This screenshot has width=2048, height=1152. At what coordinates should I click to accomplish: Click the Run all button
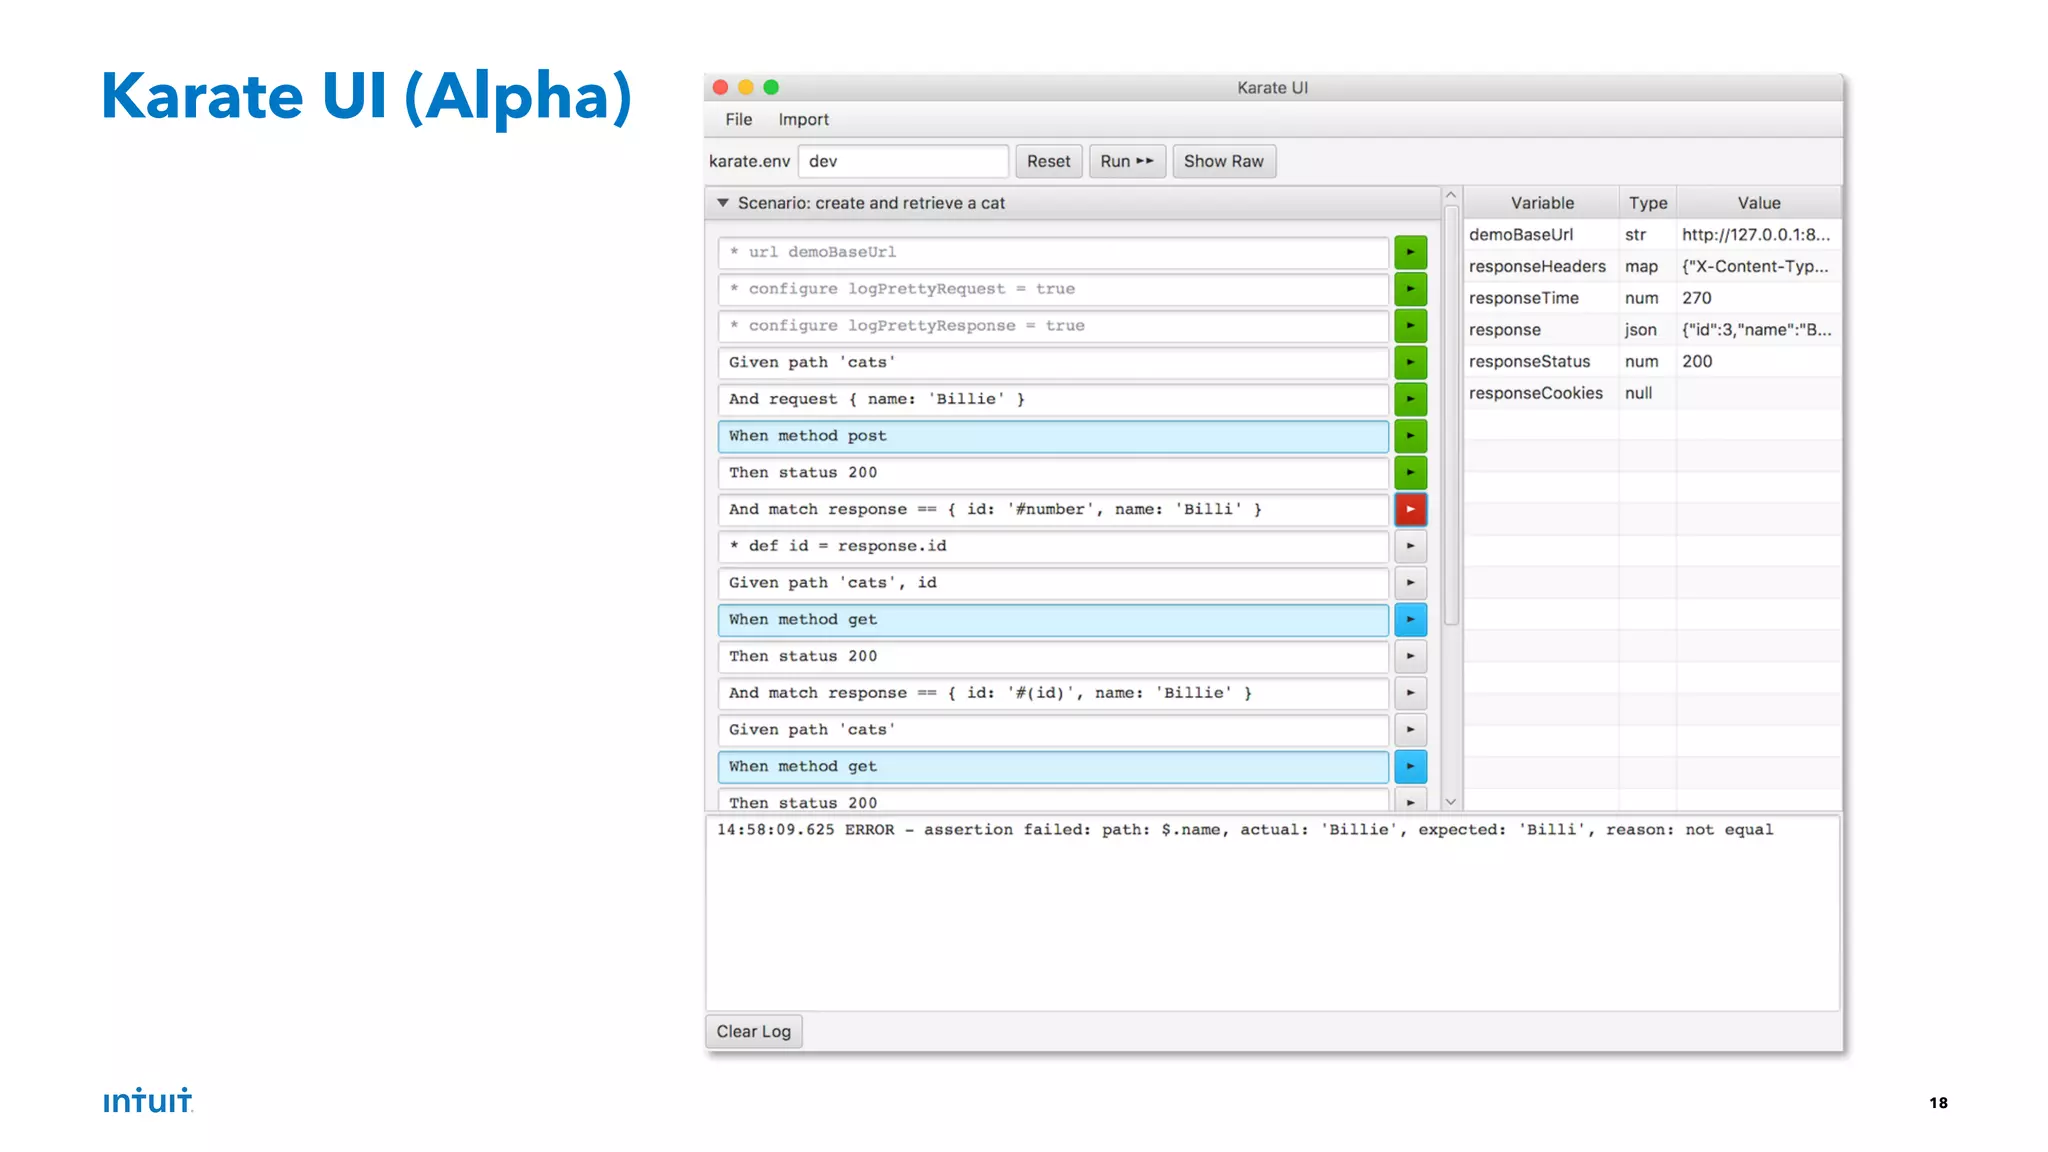1126,161
